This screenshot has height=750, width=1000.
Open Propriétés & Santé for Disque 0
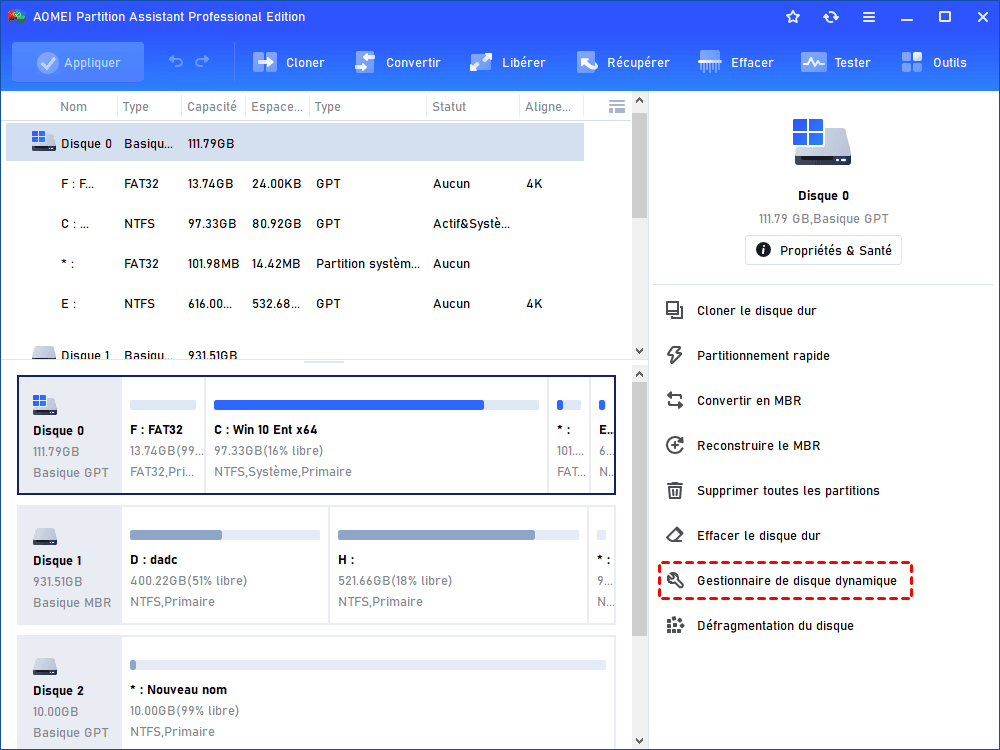(x=823, y=250)
